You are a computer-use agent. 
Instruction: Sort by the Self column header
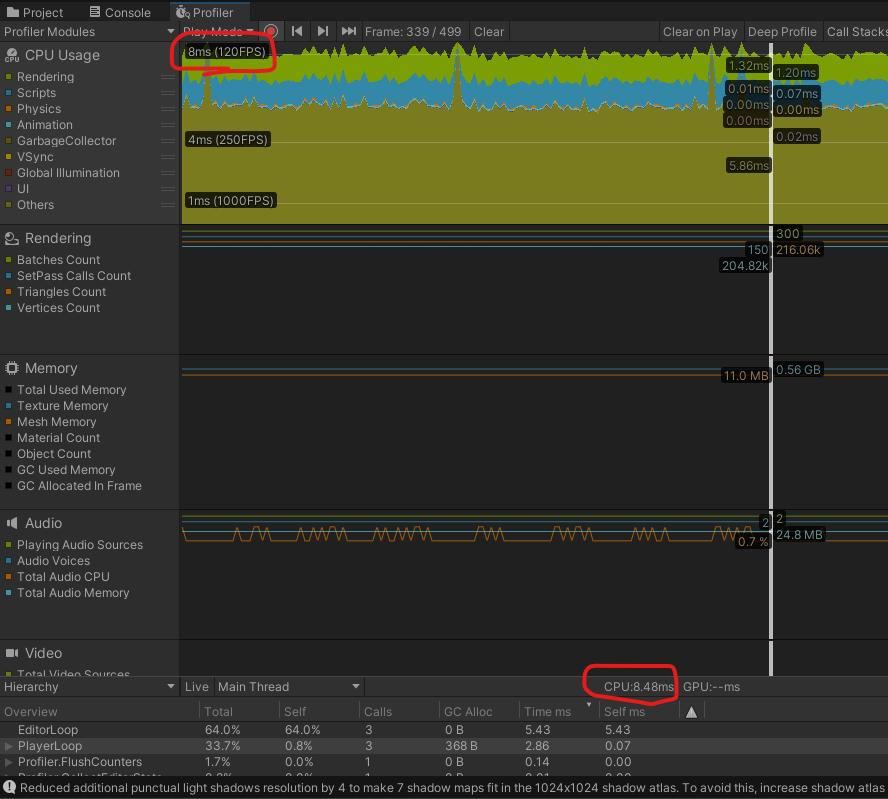[319, 712]
